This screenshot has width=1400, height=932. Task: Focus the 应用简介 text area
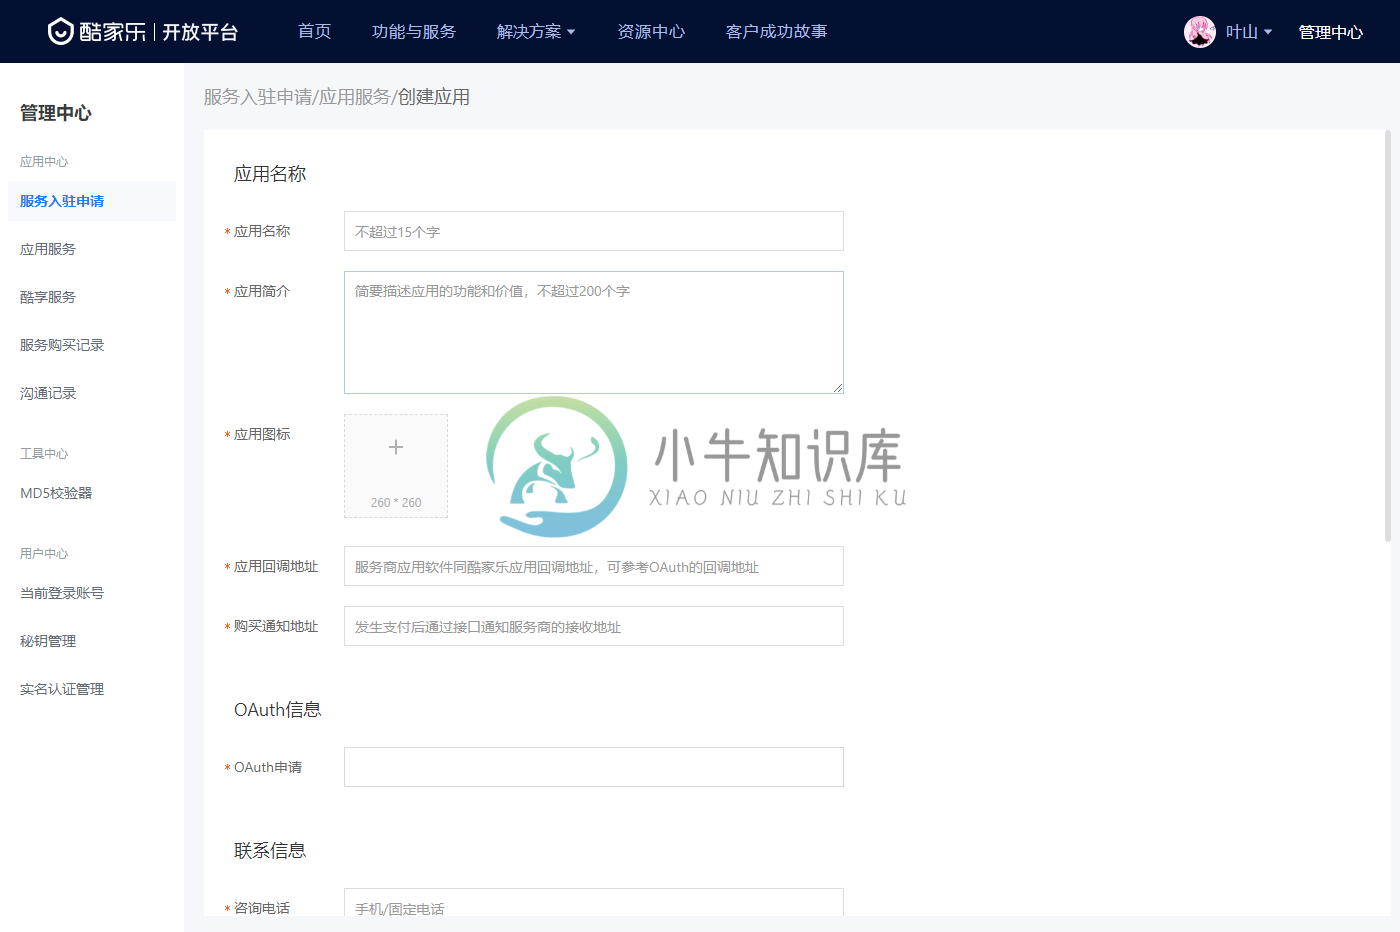click(x=594, y=332)
